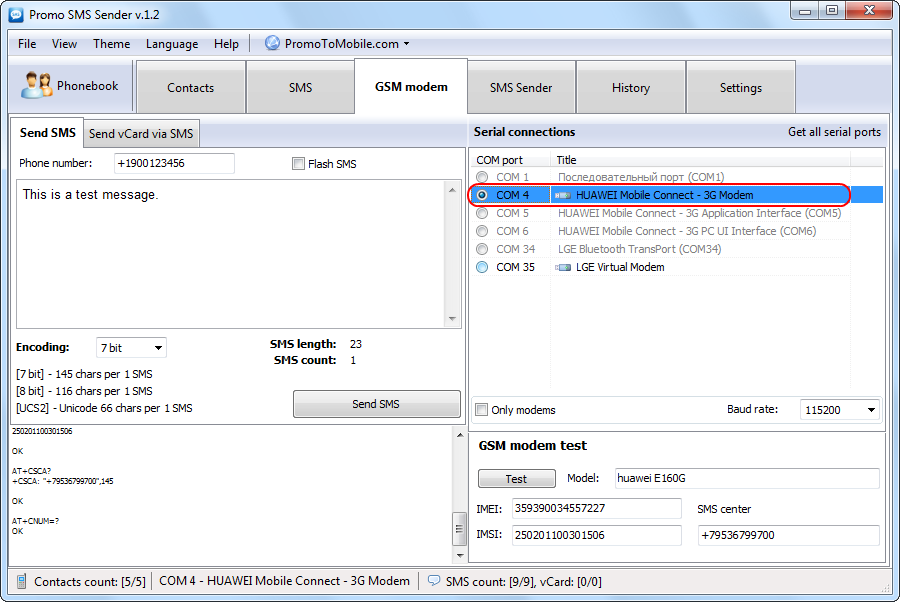
Task: Open the Encoding dropdown
Action: point(131,348)
